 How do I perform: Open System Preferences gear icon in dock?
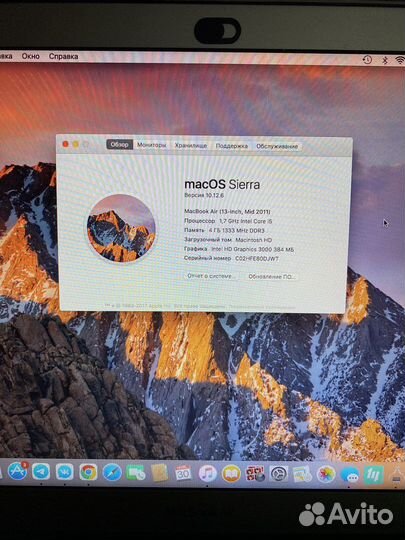(x=278, y=474)
